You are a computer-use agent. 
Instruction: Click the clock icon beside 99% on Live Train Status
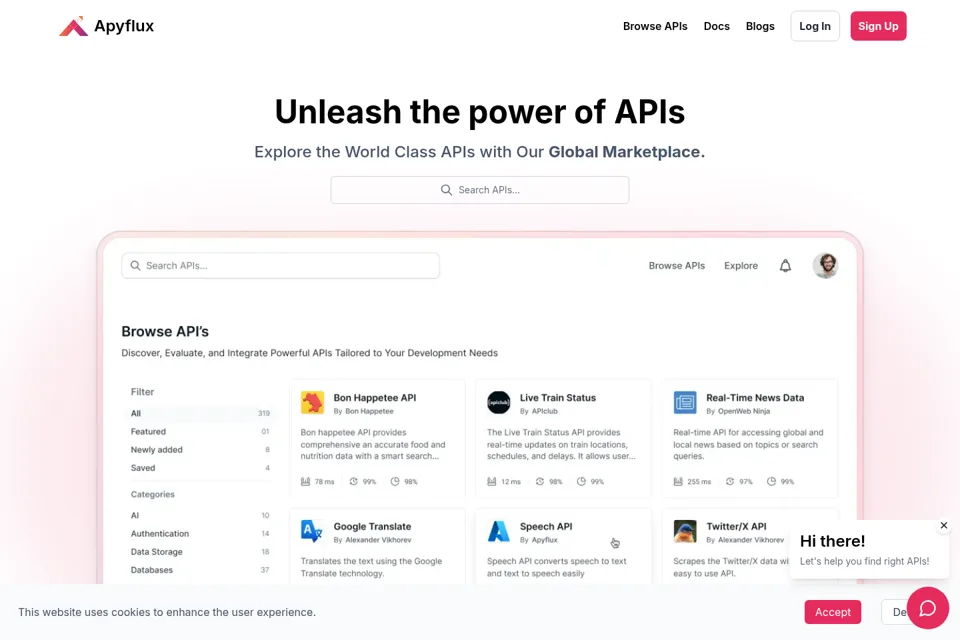coord(581,481)
